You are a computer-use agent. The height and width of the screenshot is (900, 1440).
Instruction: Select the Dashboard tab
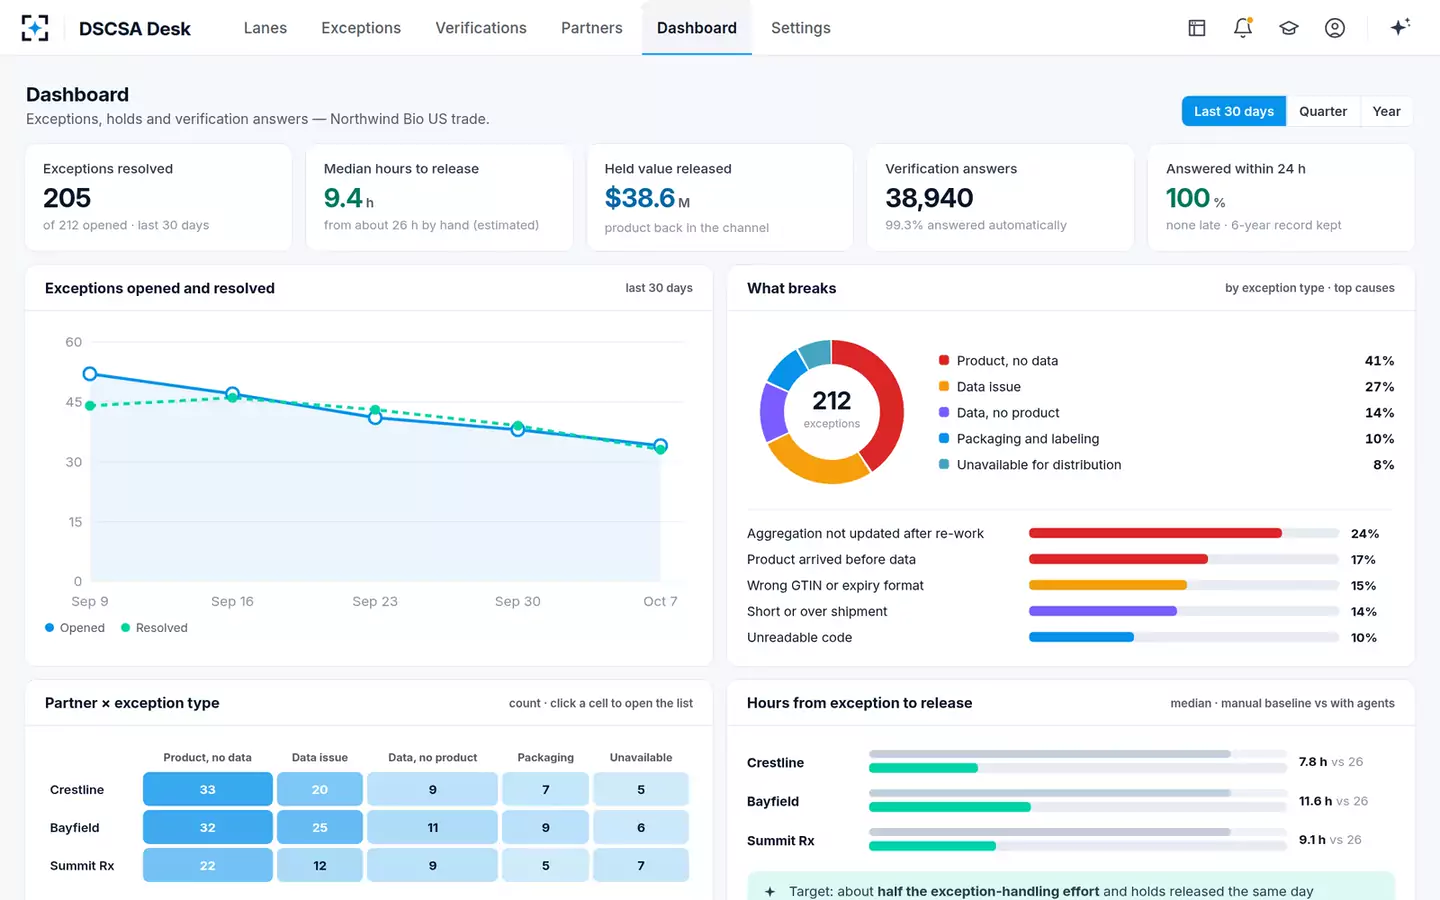pyautogui.click(x=697, y=28)
